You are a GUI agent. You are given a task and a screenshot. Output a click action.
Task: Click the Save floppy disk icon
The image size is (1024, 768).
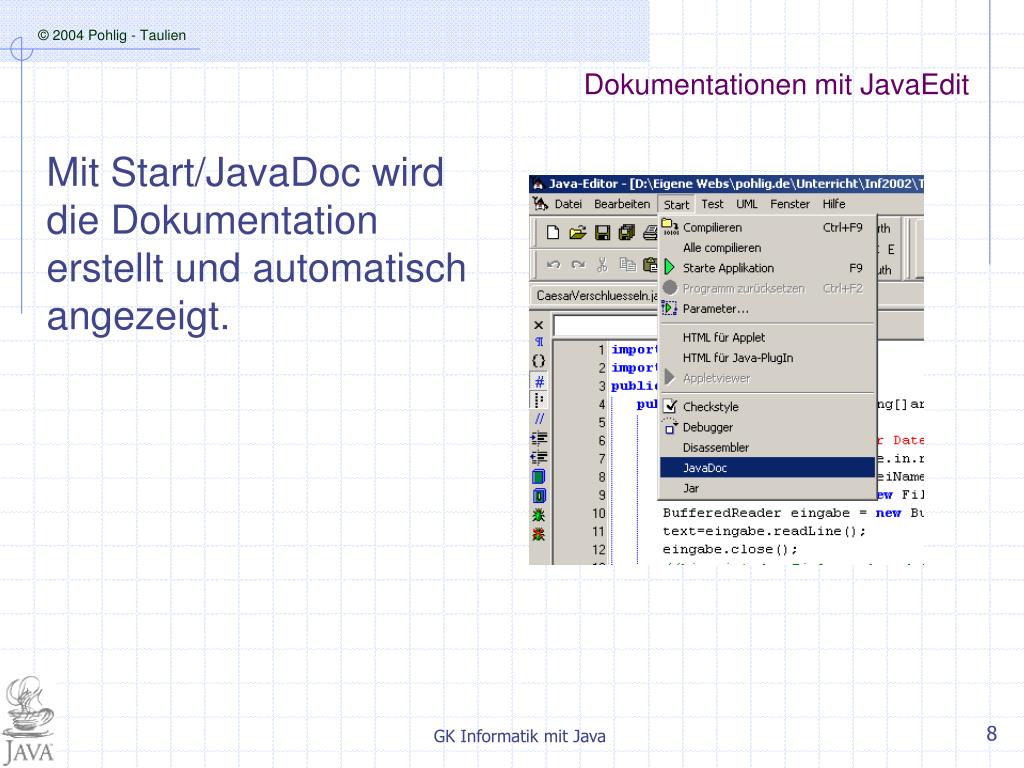[602, 232]
